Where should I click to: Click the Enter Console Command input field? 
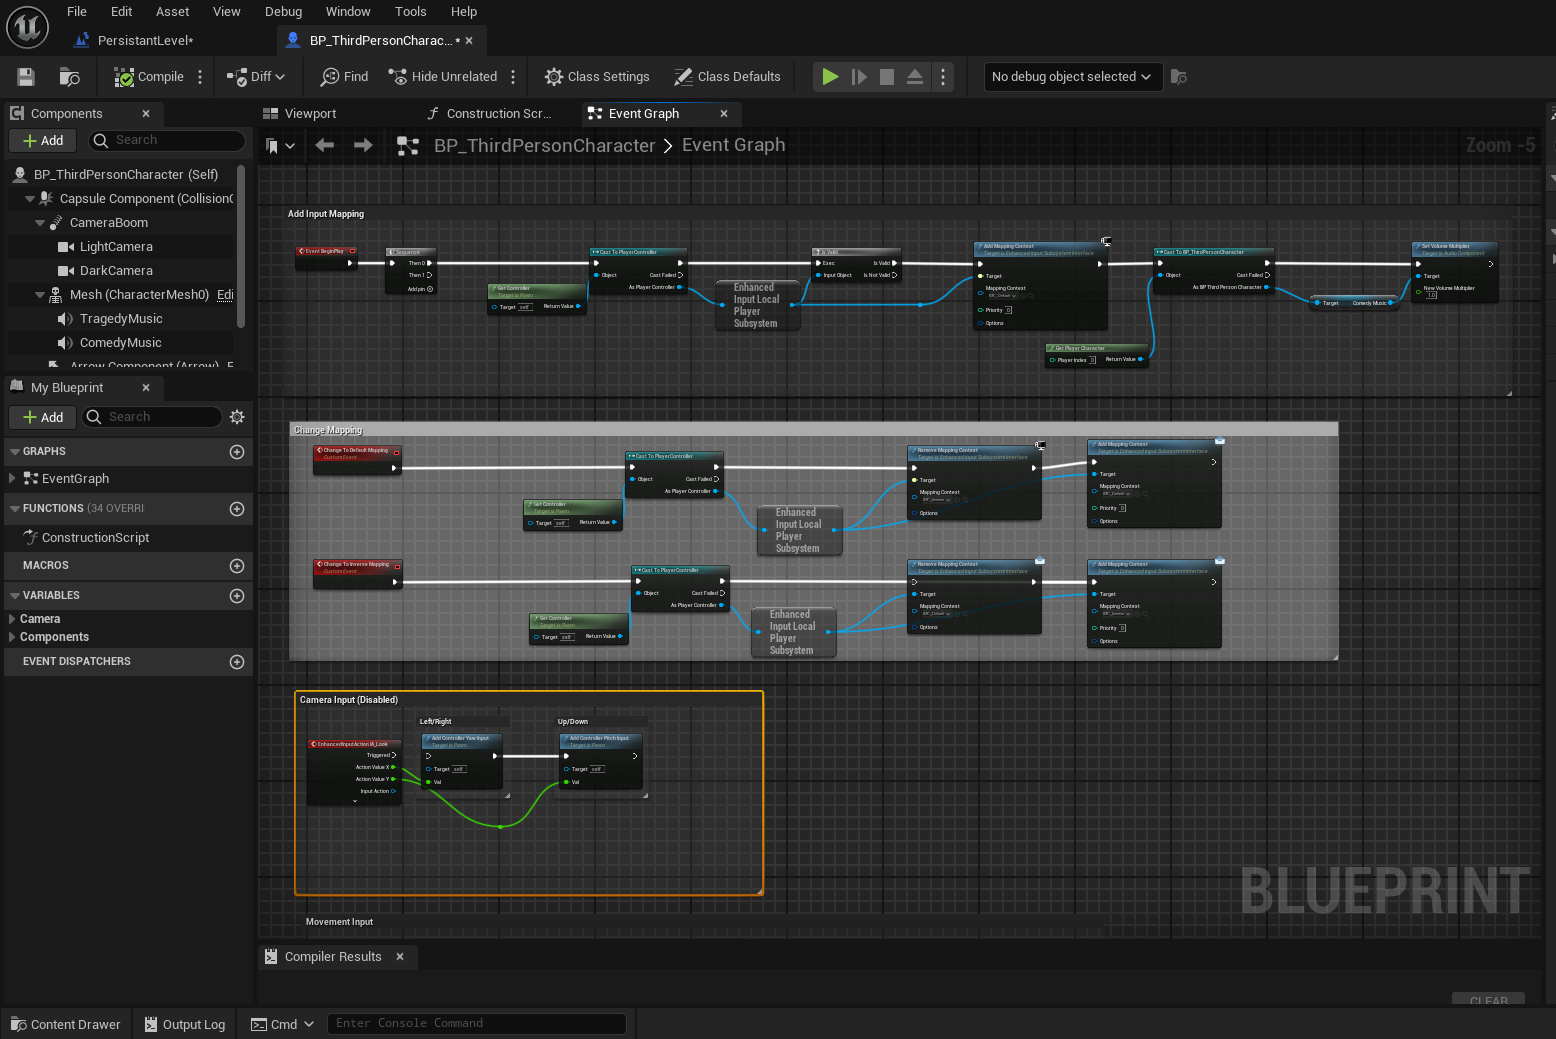click(478, 1023)
